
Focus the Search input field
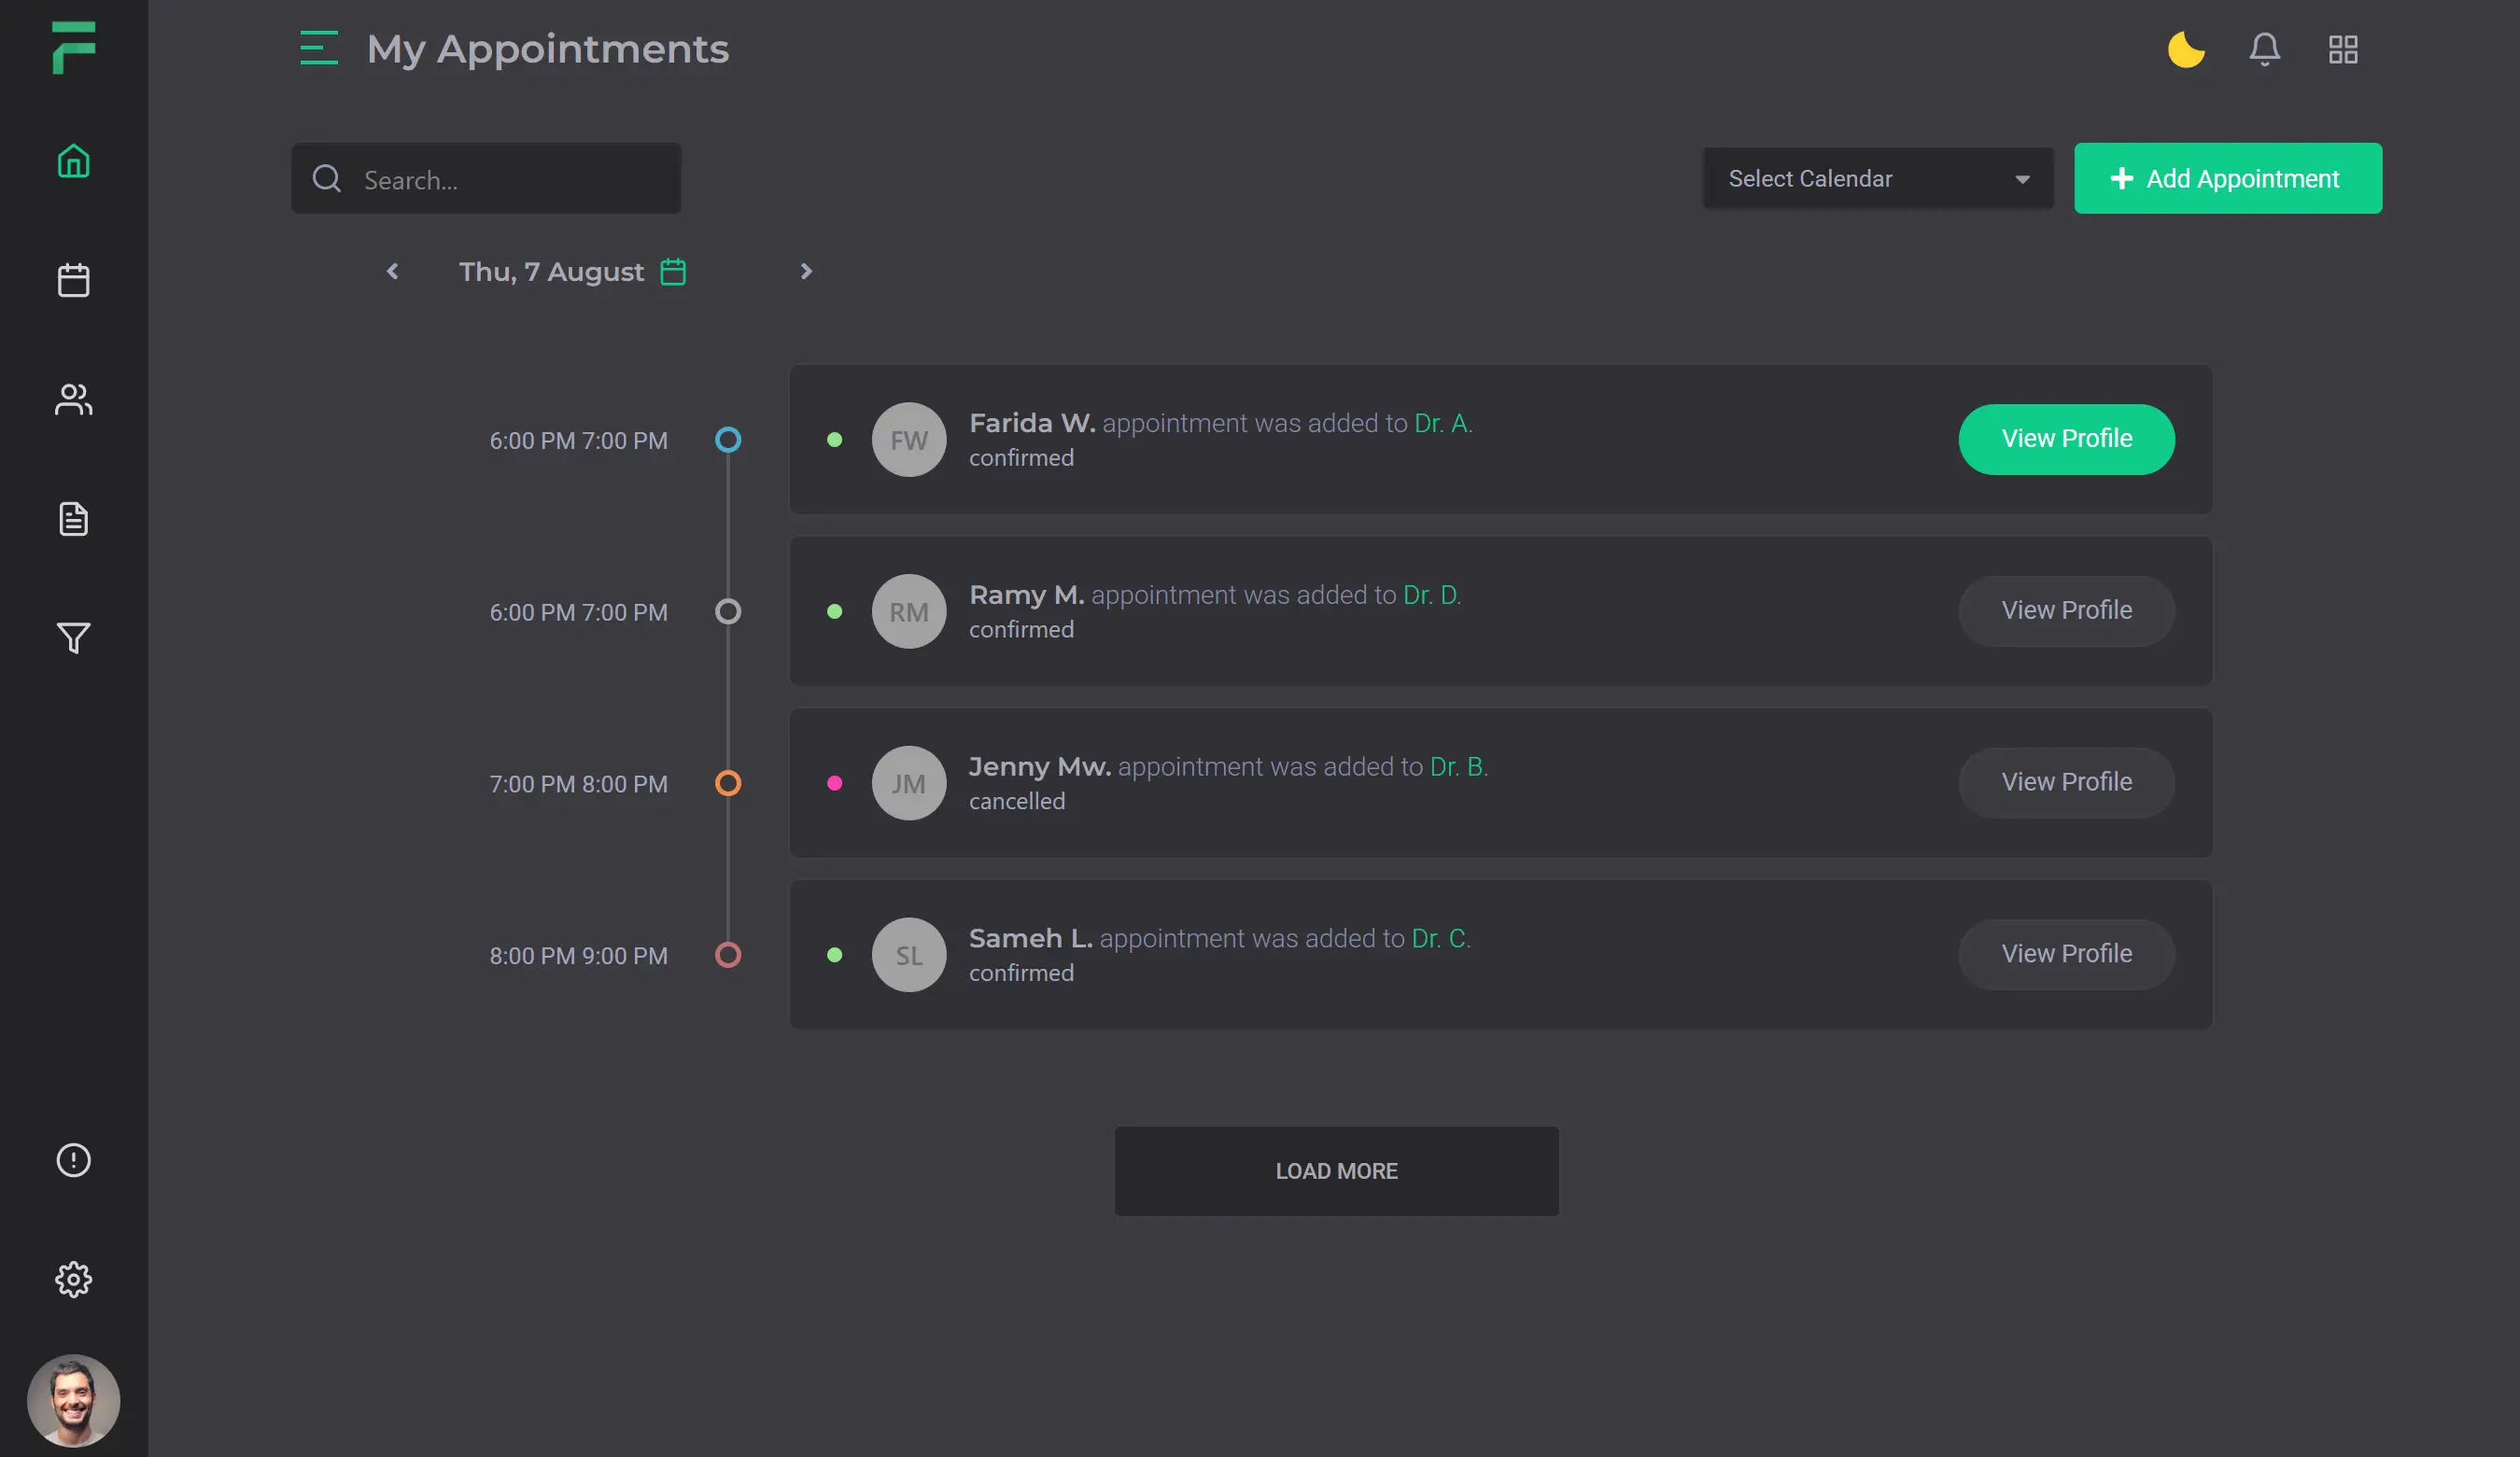(486, 178)
